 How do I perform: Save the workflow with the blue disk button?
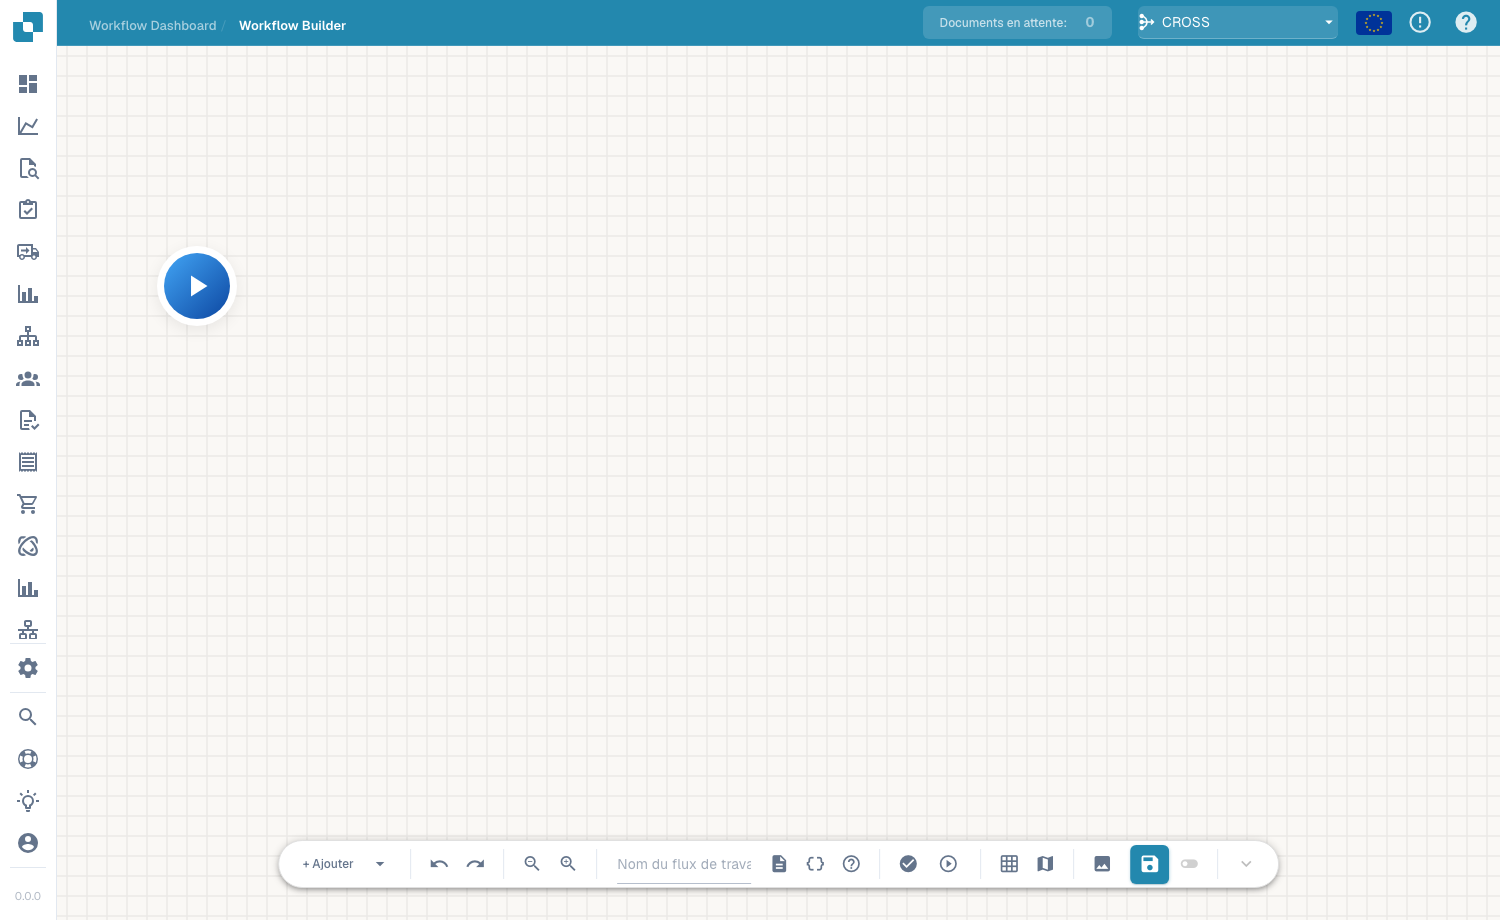tap(1149, 864)
